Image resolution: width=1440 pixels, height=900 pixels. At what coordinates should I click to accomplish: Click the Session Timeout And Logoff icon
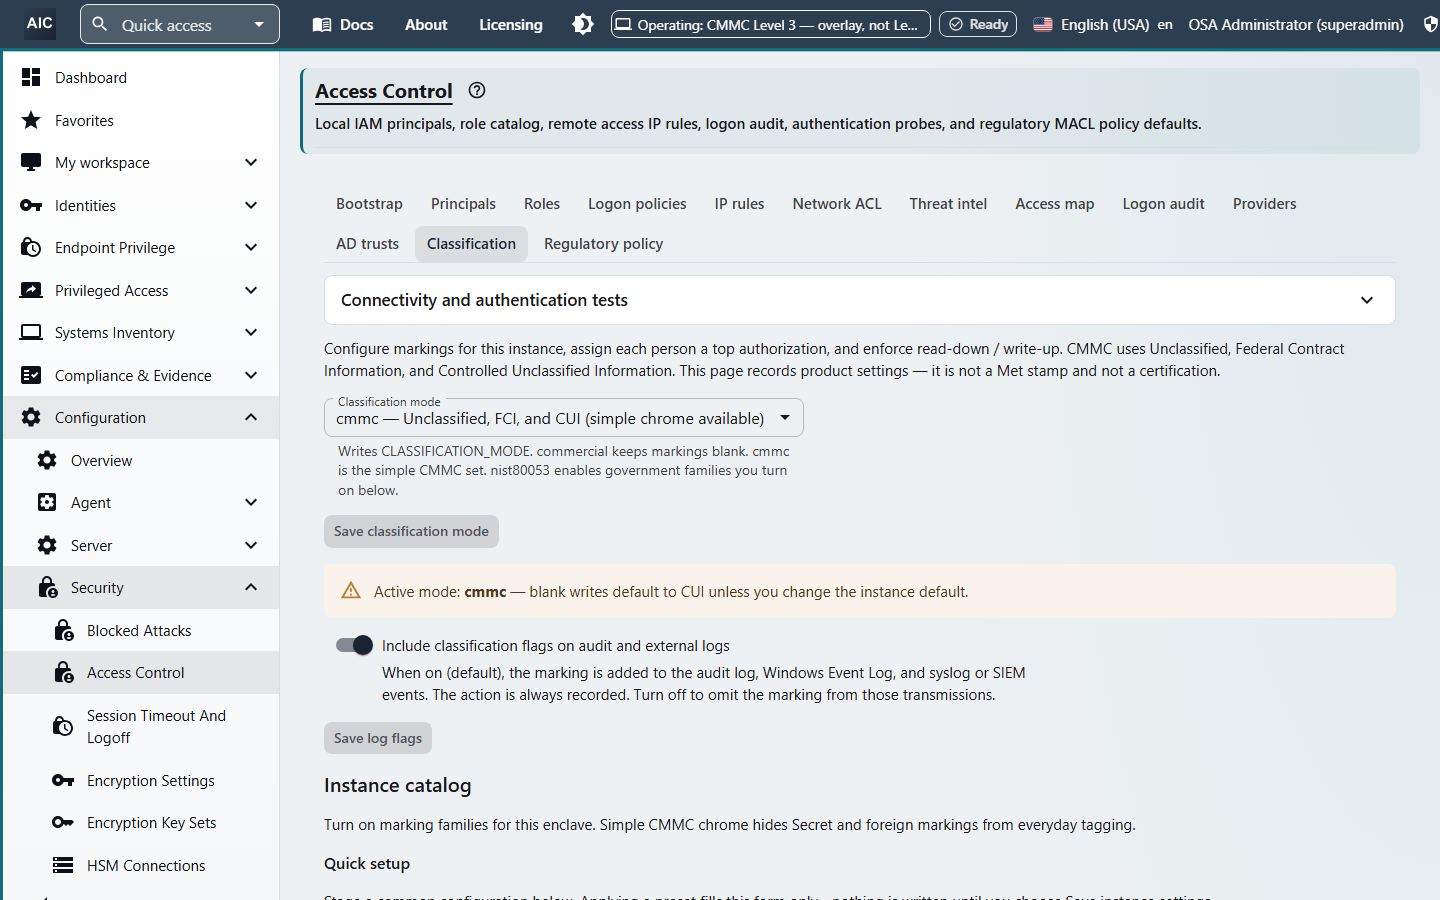[x=63, y=726]
